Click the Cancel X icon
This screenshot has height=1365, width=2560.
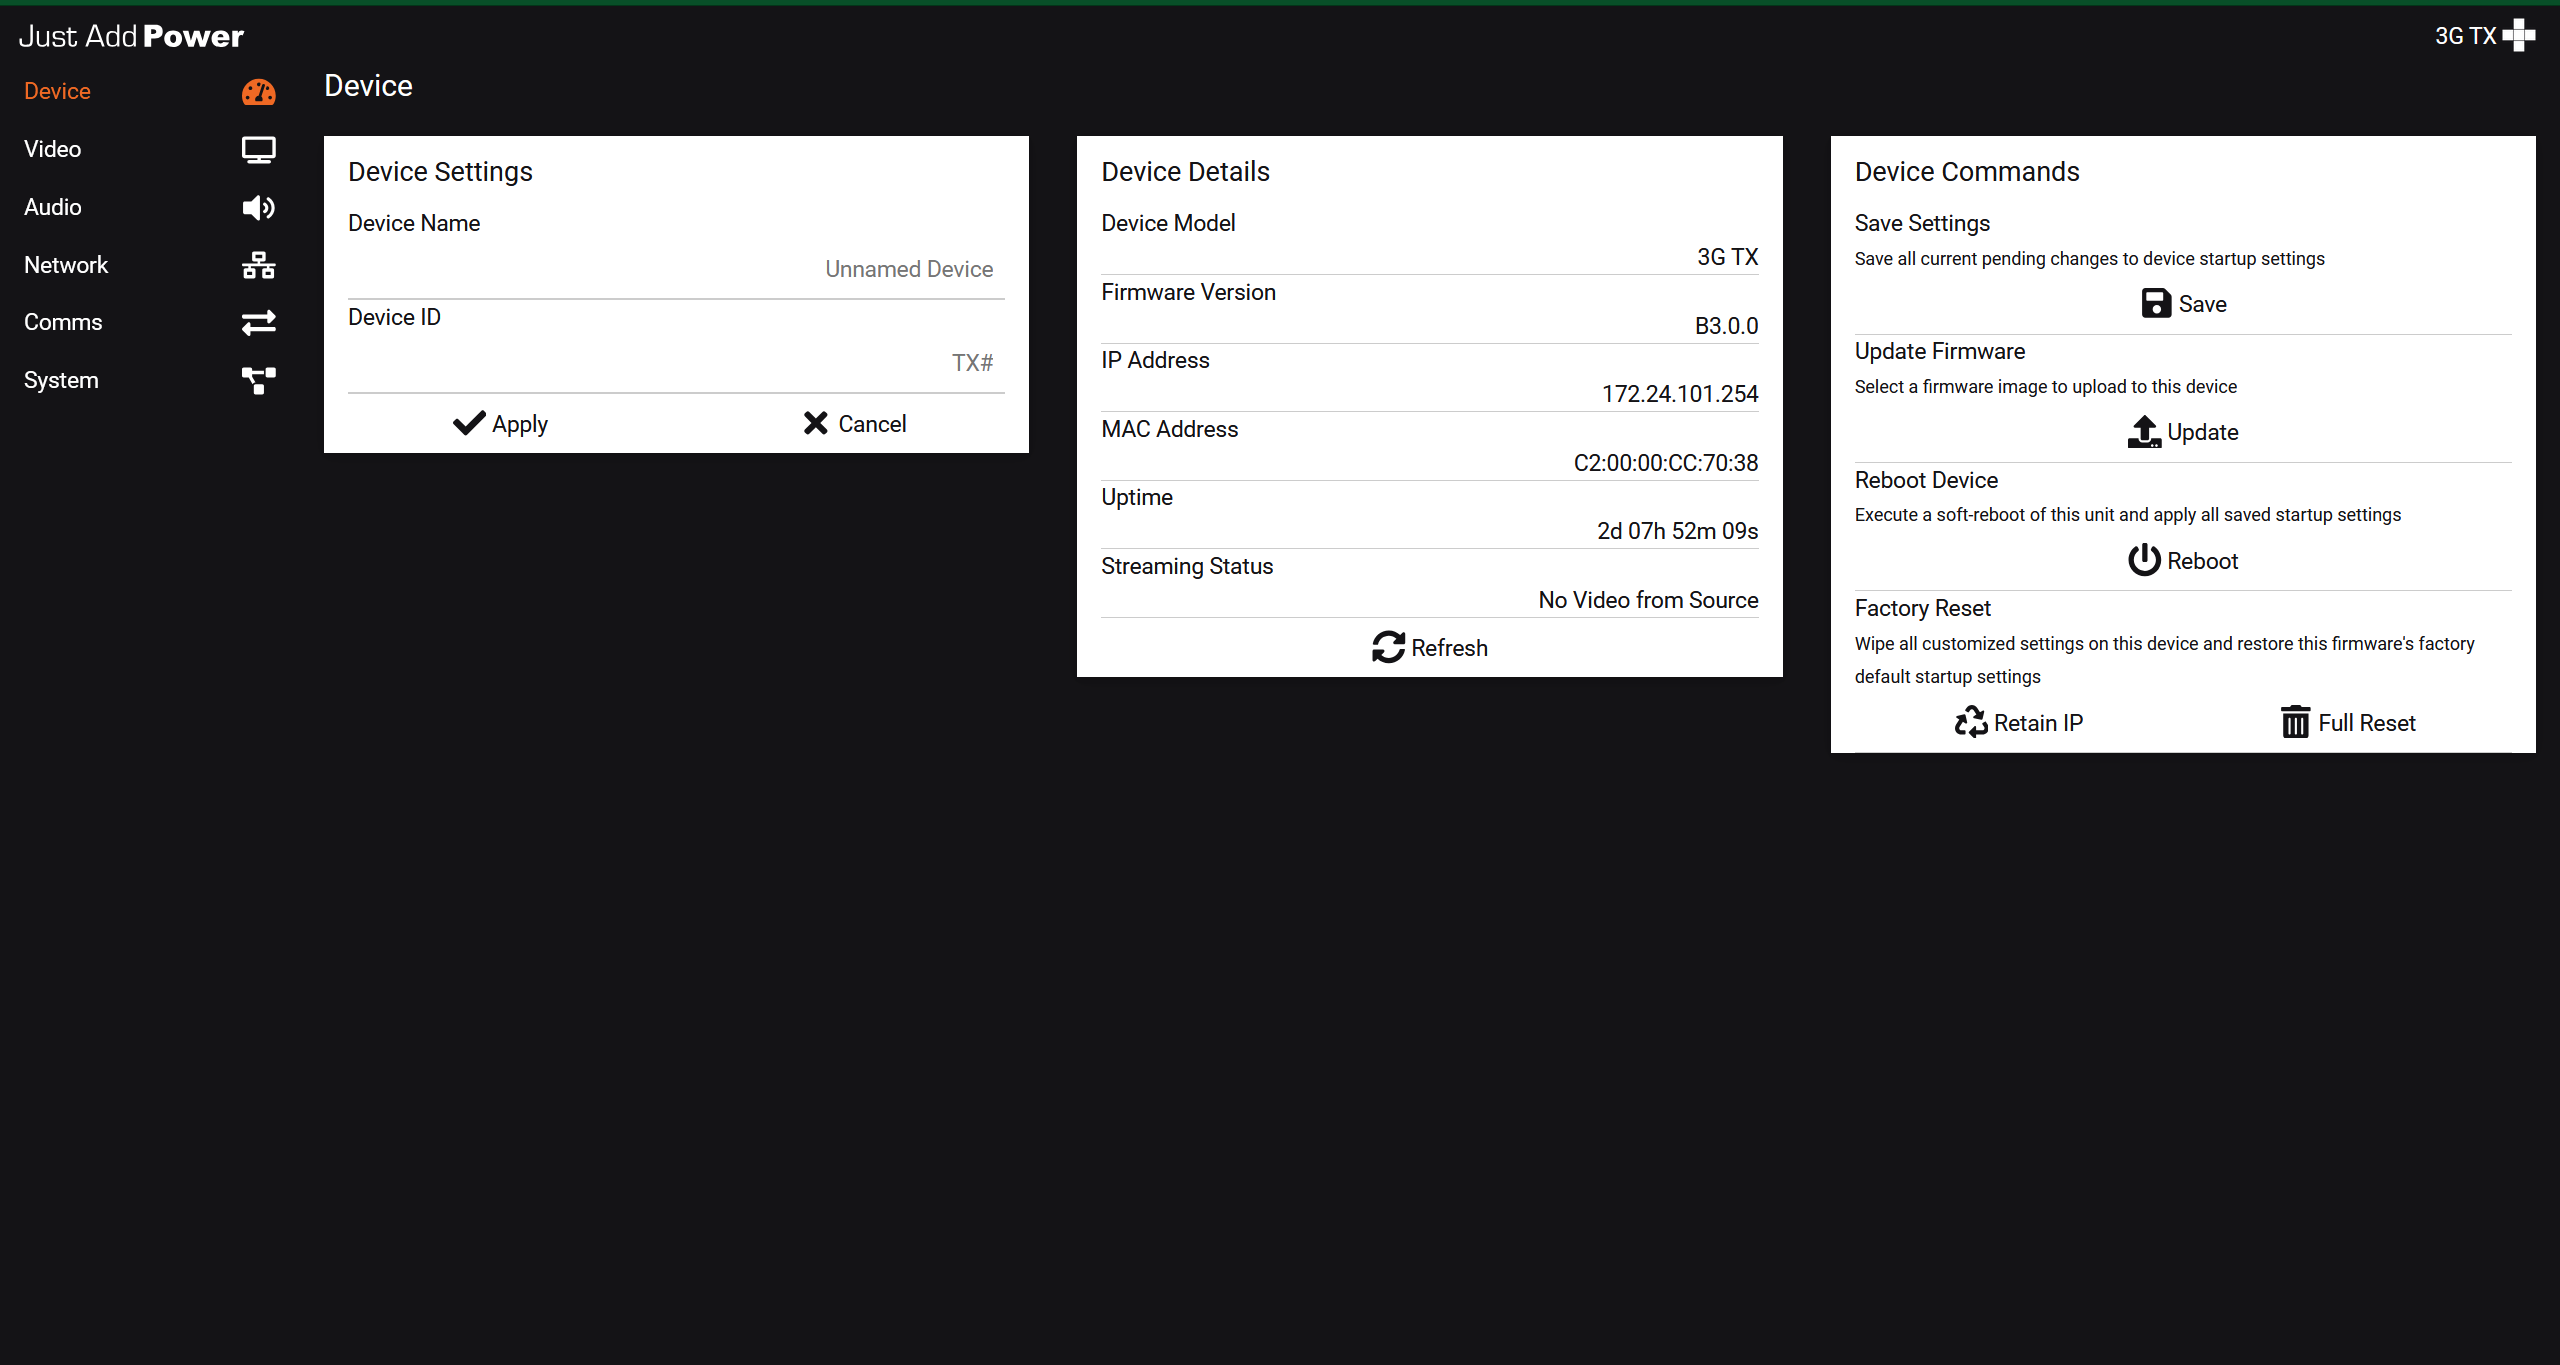(x=816, y=423)
